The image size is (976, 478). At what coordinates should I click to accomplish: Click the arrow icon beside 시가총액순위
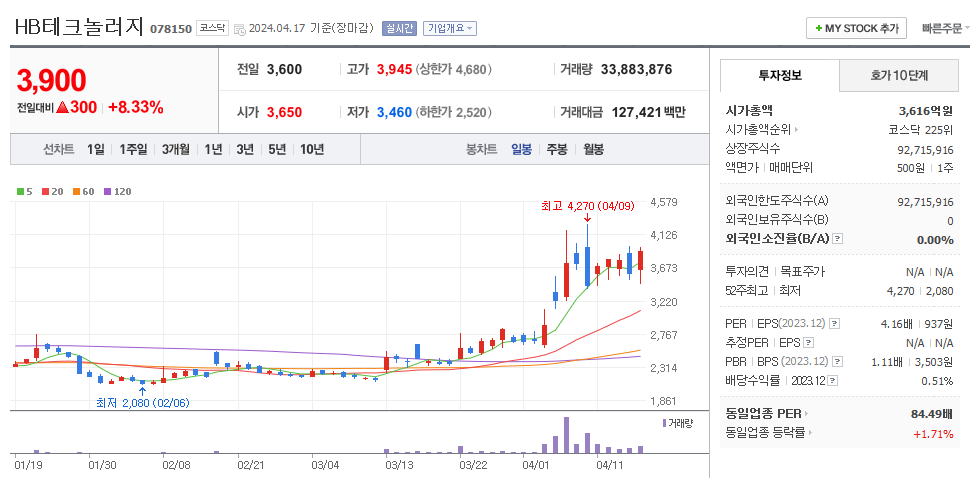coord(796,130)
